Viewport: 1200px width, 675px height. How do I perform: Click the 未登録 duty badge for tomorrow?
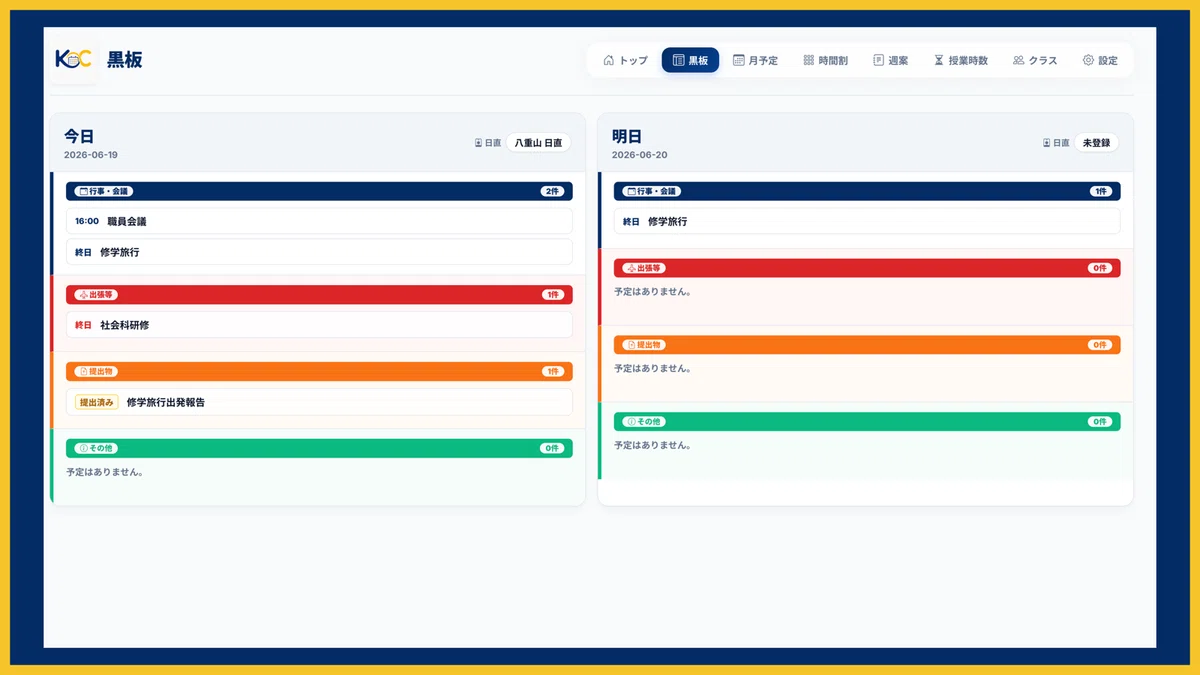(1096, 143)
